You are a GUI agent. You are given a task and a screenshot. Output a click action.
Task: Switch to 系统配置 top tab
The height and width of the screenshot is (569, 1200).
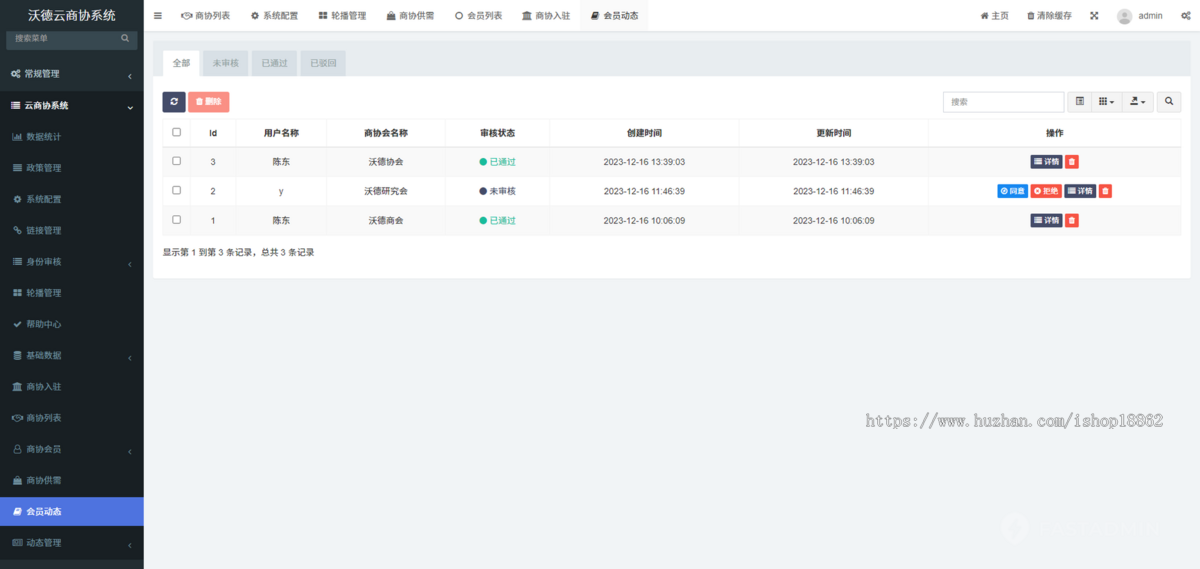(x=274, y=16)
